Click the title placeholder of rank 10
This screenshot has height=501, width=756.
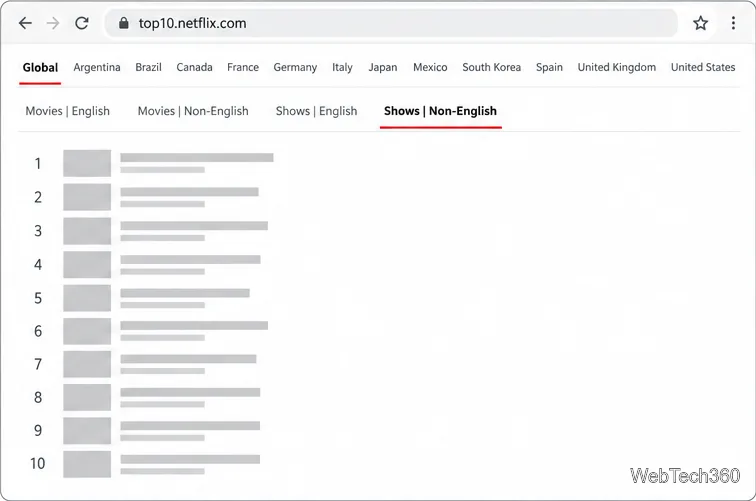click(x=190, y=459)
